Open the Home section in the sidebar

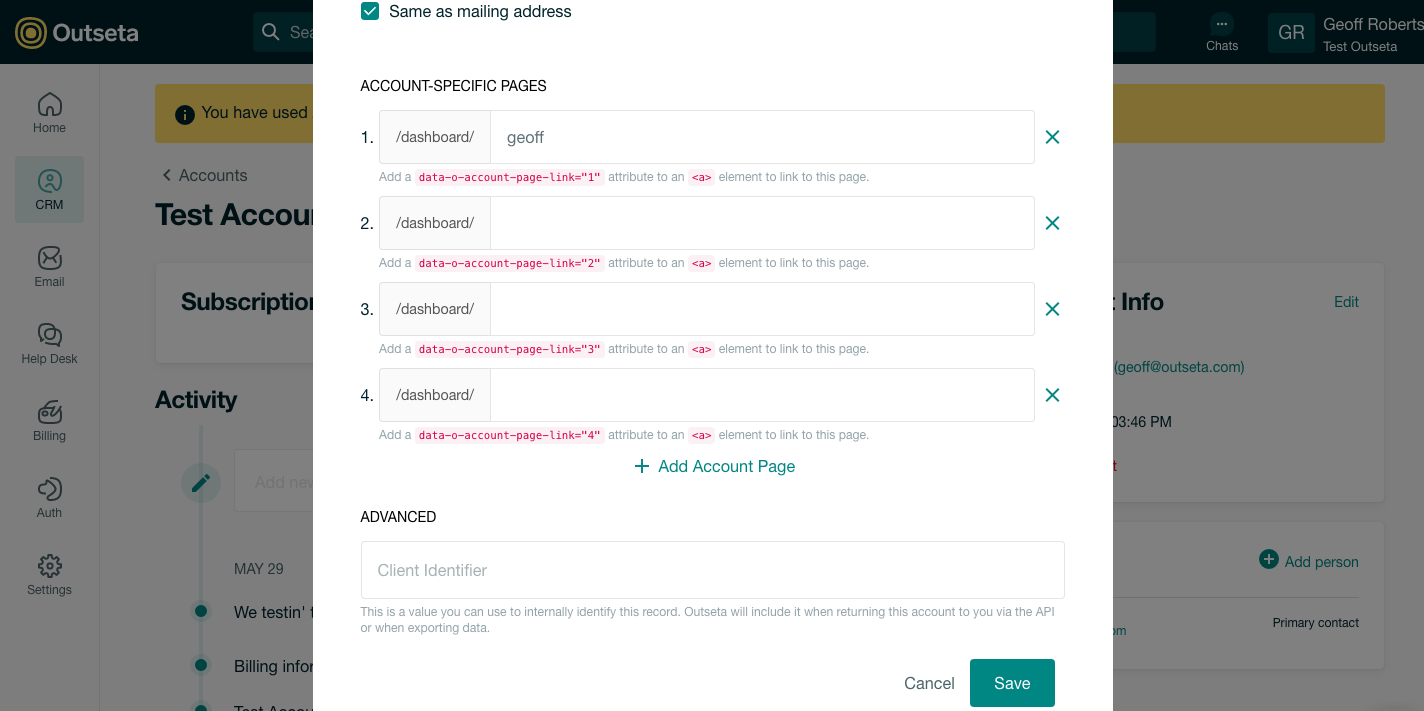click(48, 110)
